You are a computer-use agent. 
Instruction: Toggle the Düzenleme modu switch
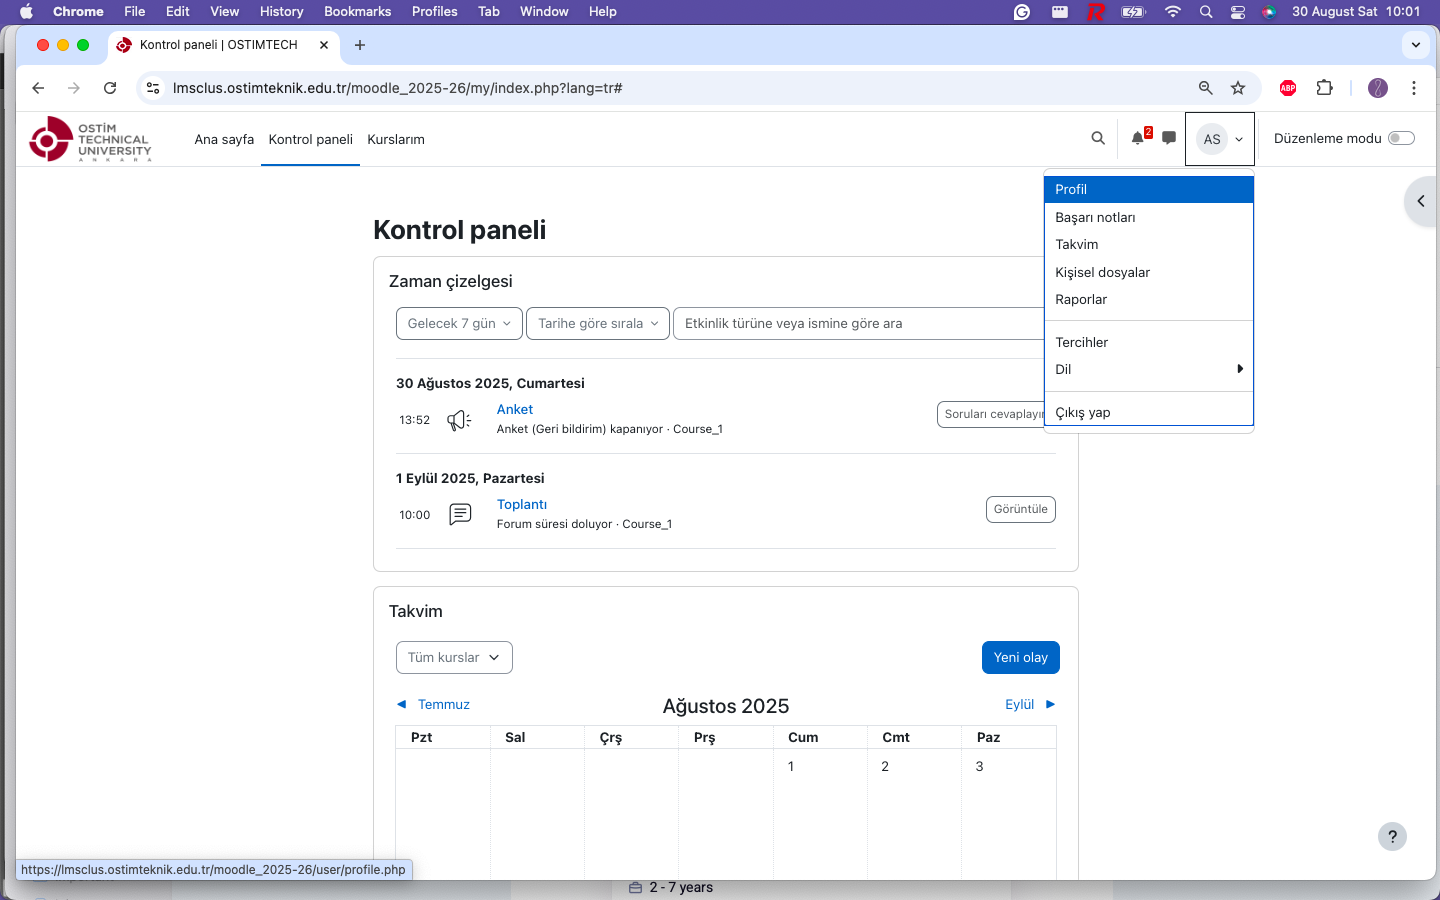[x=1401, y=139]
